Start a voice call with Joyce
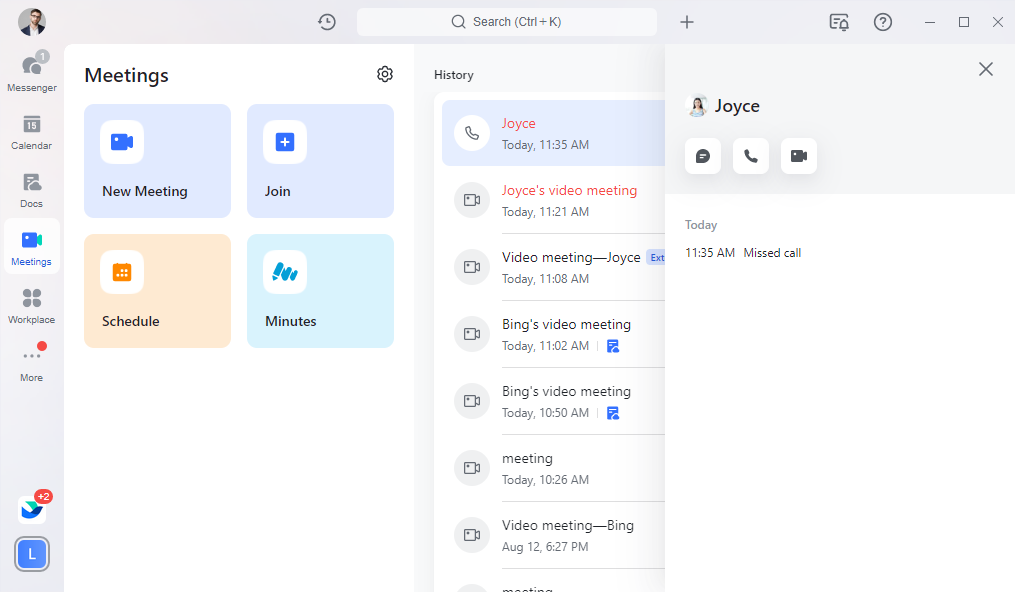Image resolution: width=1015 pixels, height=592 pixels. coord(751,156)
